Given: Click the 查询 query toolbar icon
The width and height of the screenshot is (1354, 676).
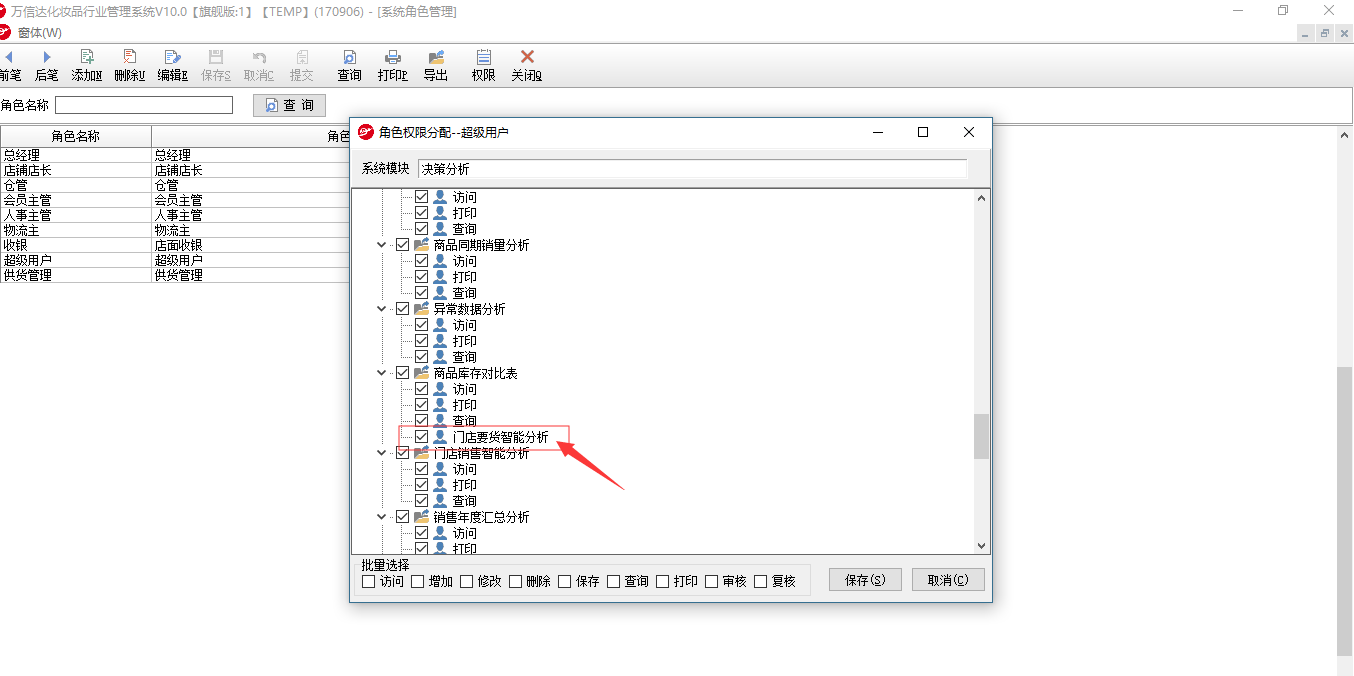Looking at the screenshot, I should pos(349,58).
